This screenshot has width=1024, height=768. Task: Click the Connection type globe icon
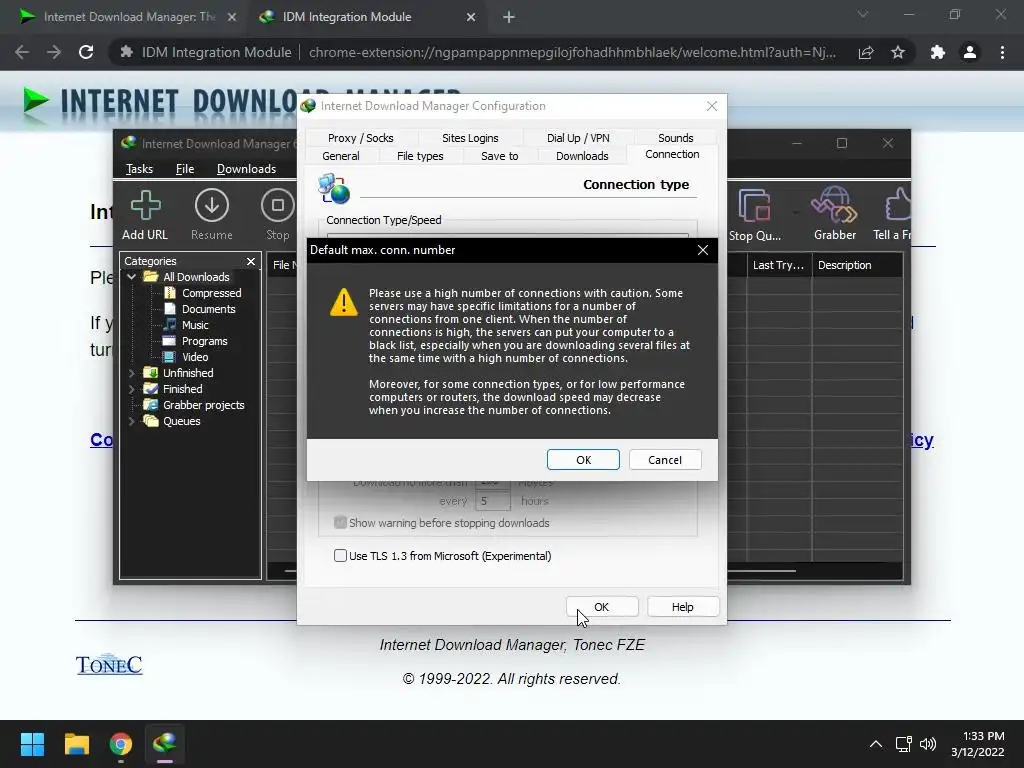pyautogui.click(x=334, y=188)
